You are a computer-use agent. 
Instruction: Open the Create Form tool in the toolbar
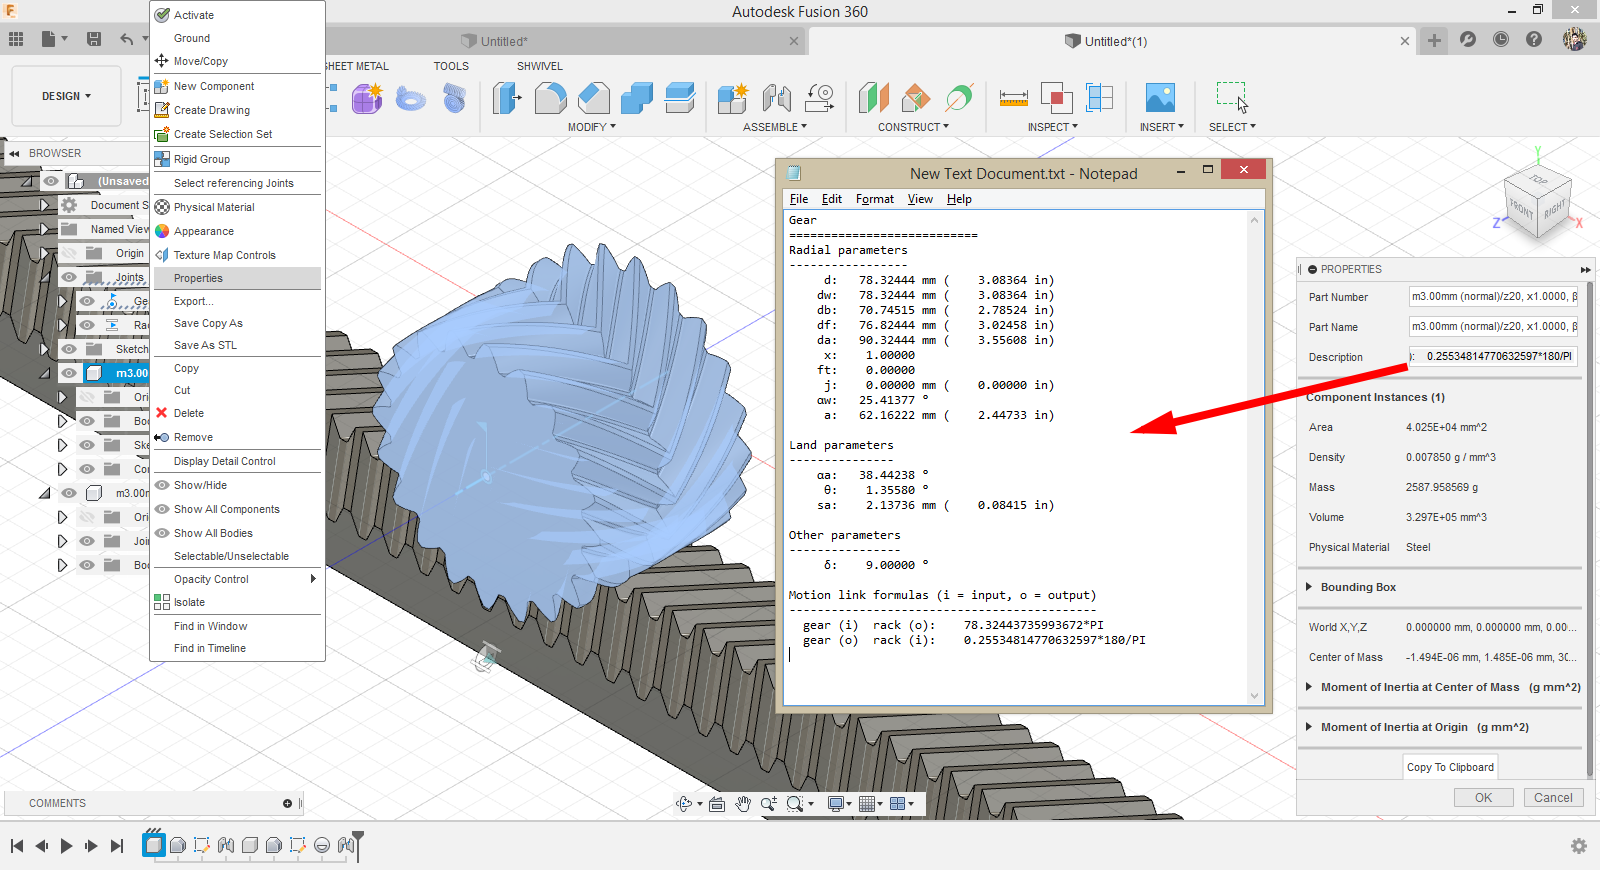pos(367,98)
